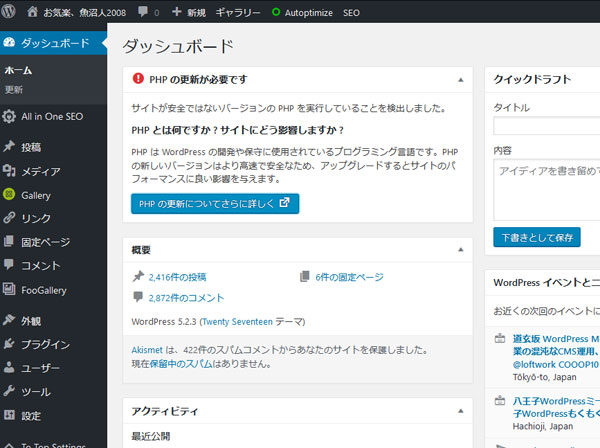The image size is (600, 448).
Task: Click the red PHP warning exclamation icon
Action: coord(138,79)
